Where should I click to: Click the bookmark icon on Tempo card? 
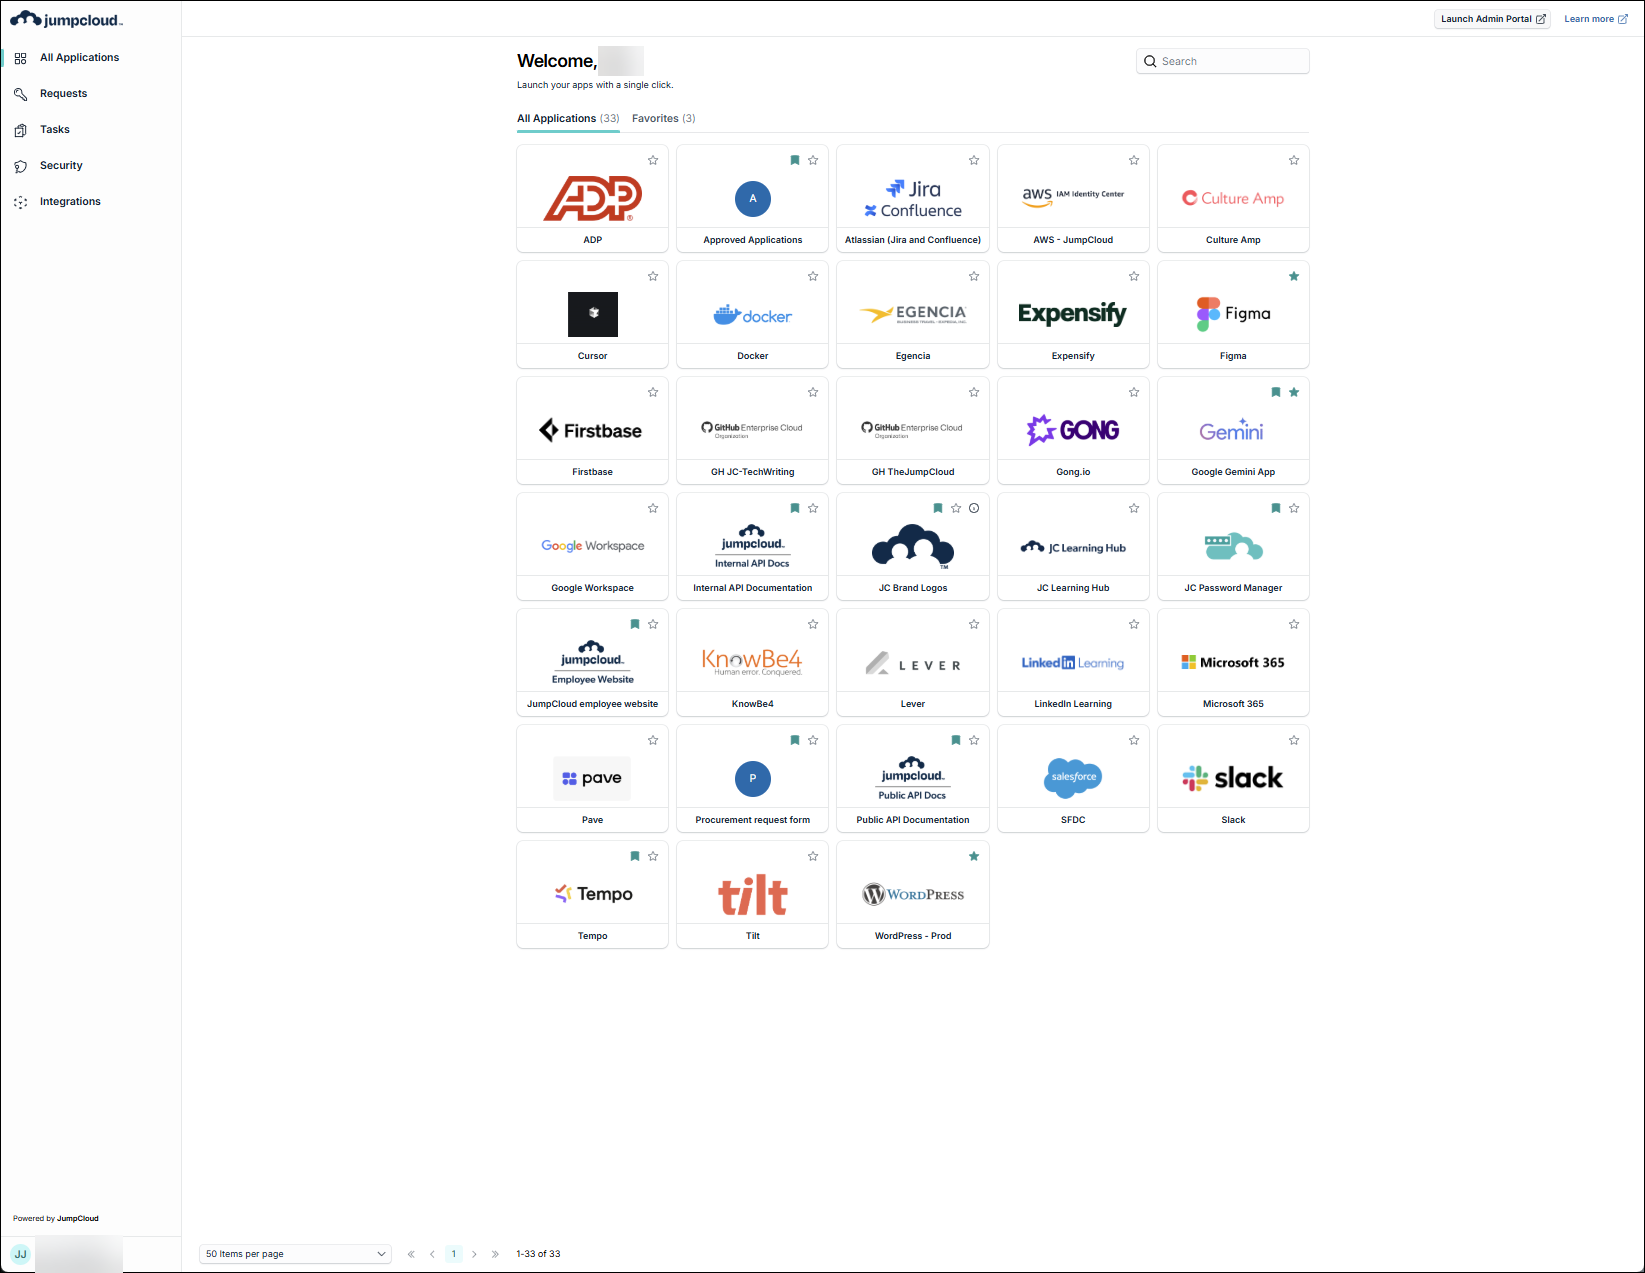635,856
